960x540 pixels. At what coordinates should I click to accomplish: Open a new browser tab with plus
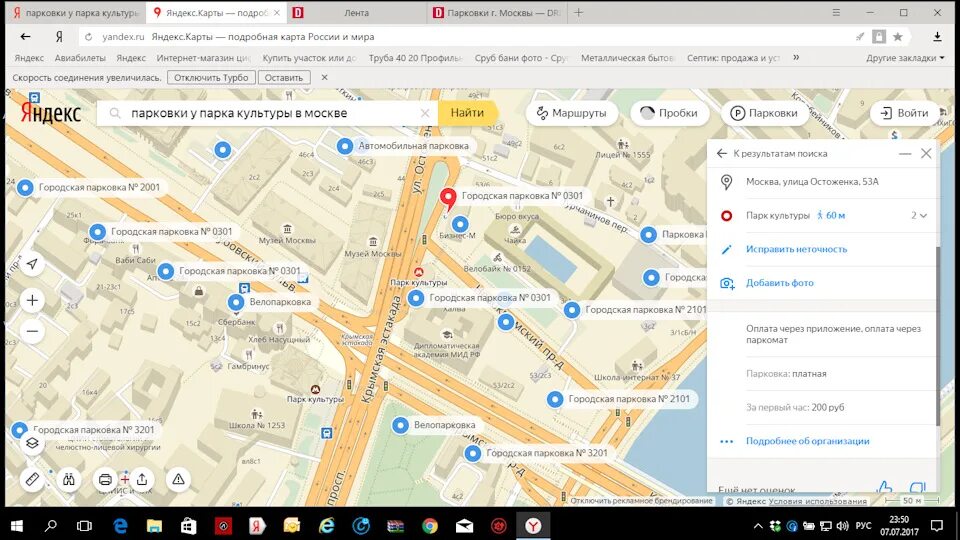click(x=579, y=12)
